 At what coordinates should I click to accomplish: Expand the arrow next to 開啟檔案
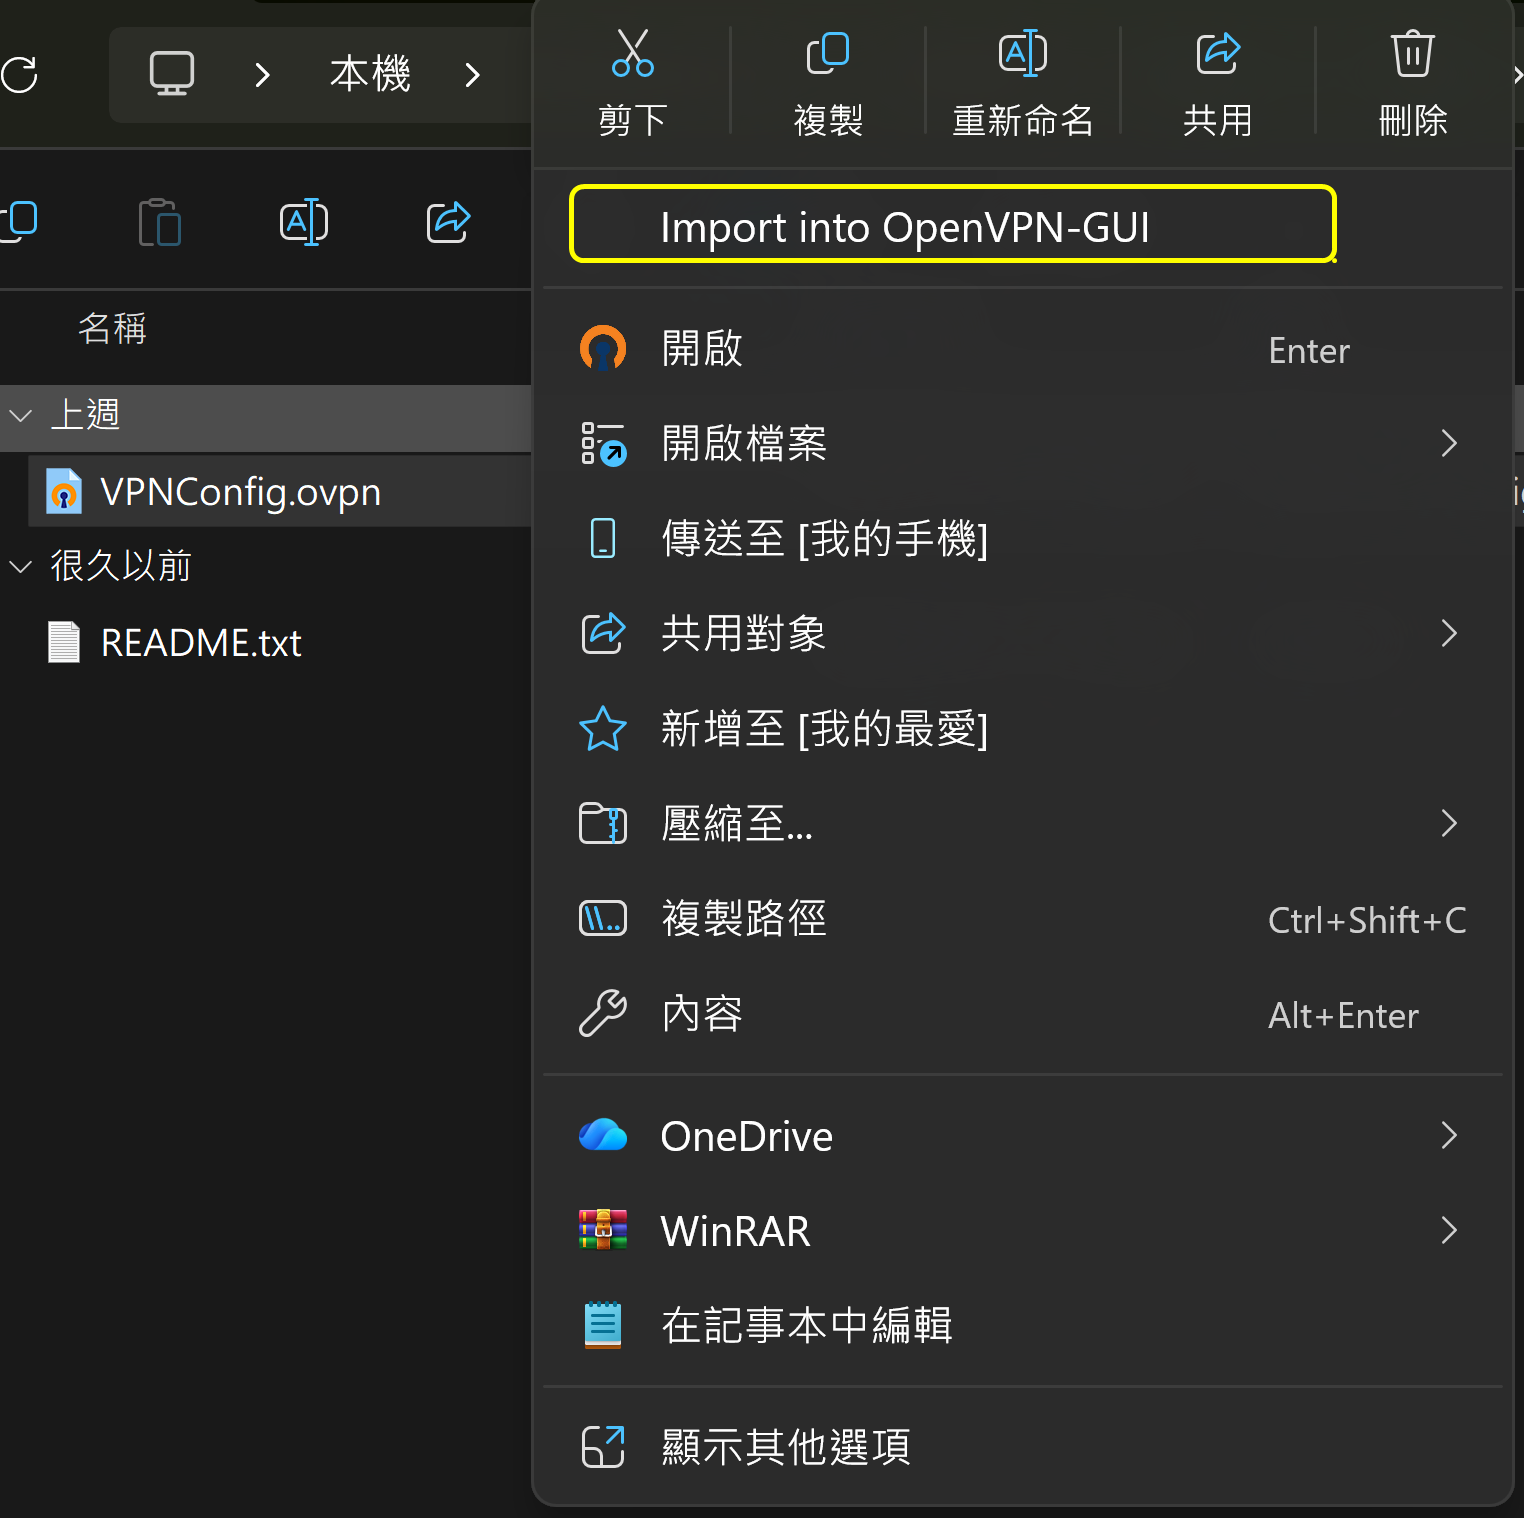(1449, 443)
